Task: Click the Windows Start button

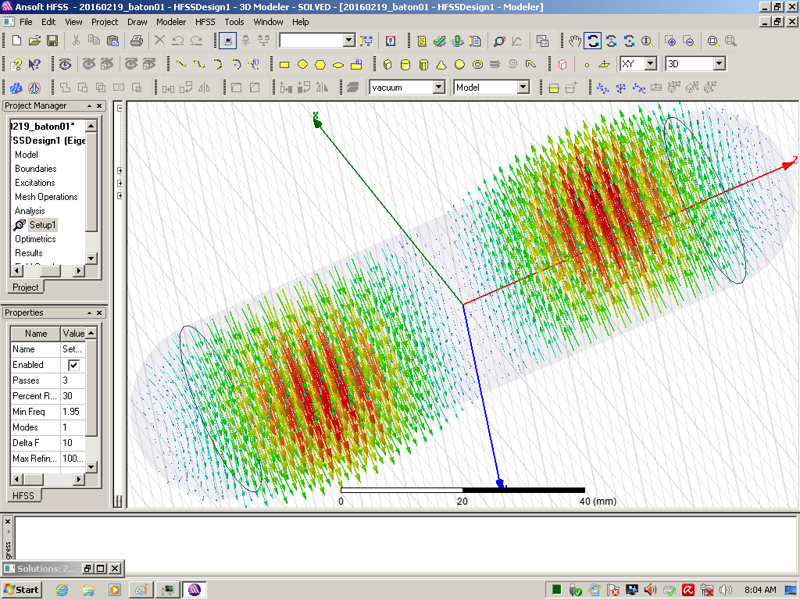Action: pyautogui.click(x=22, y=589)
